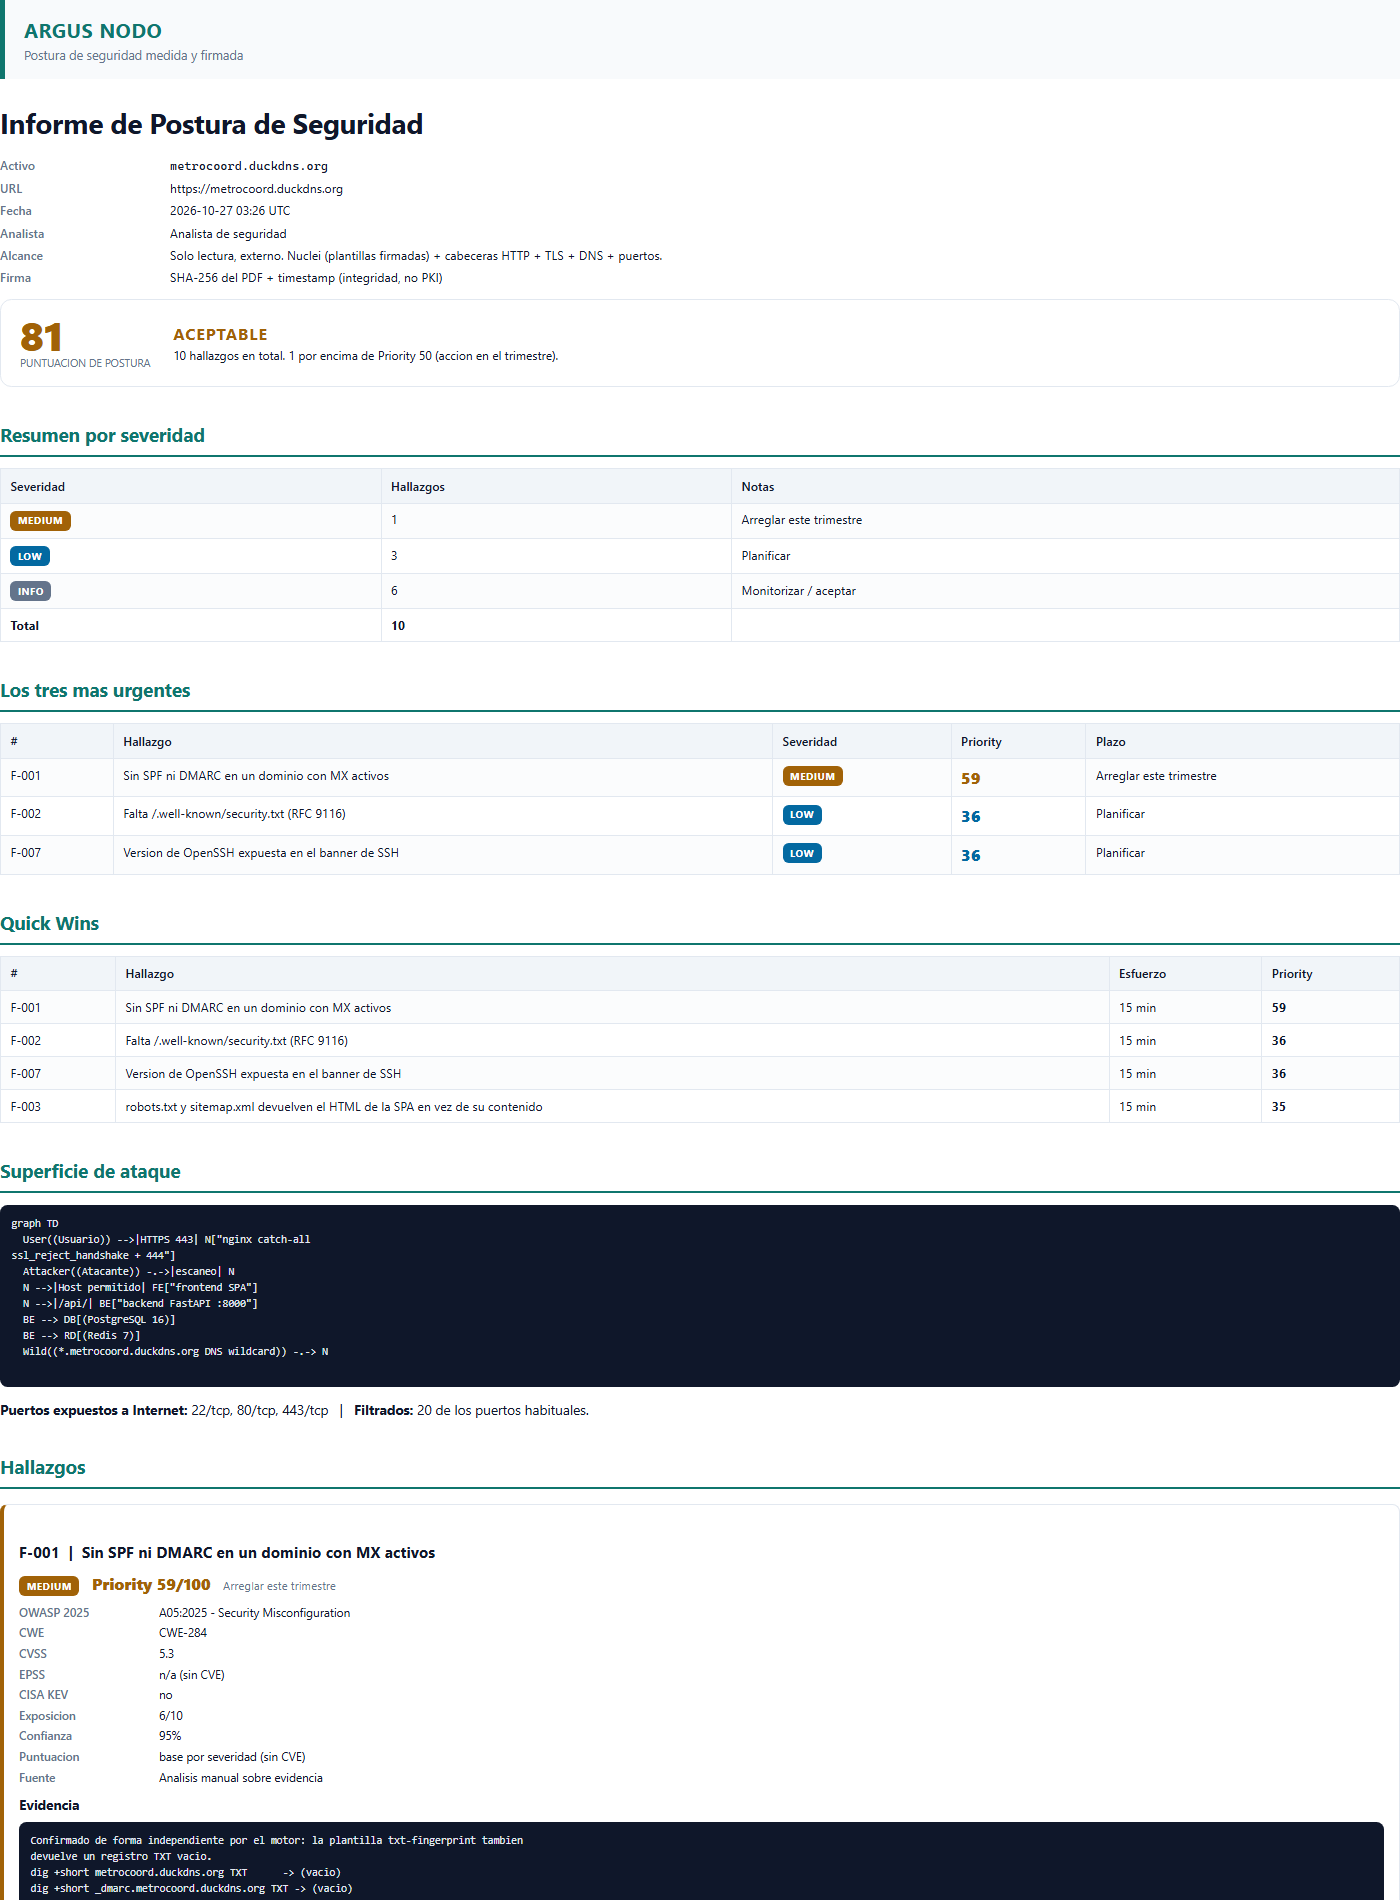Click the MEDIUM badge in the F-001 finding card
1400x1900 pixels.
49,1586
